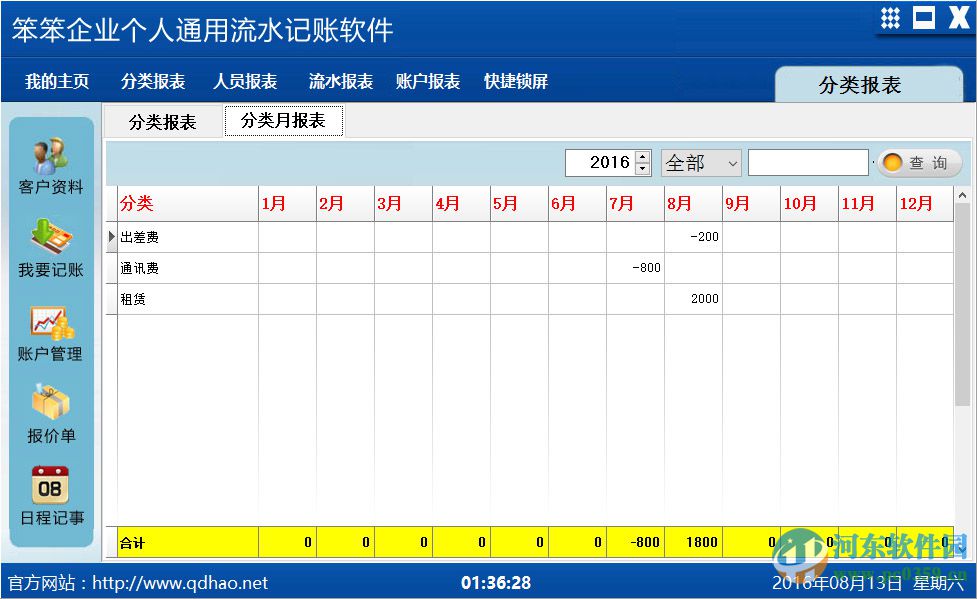Switch to the 分类月报表 tab
Screen dimensions: 977x599
[283, 118]
